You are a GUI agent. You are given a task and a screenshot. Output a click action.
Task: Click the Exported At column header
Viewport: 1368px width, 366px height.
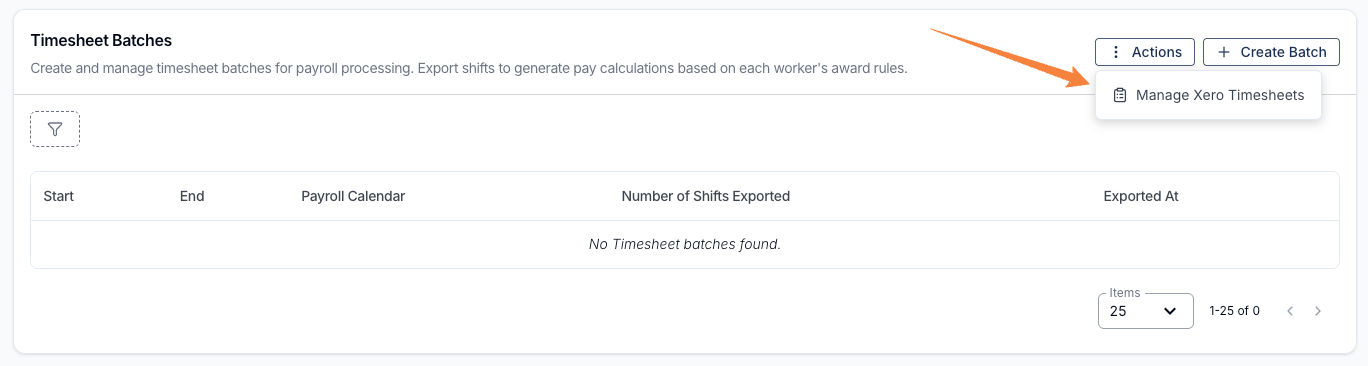pos(1141,196)
